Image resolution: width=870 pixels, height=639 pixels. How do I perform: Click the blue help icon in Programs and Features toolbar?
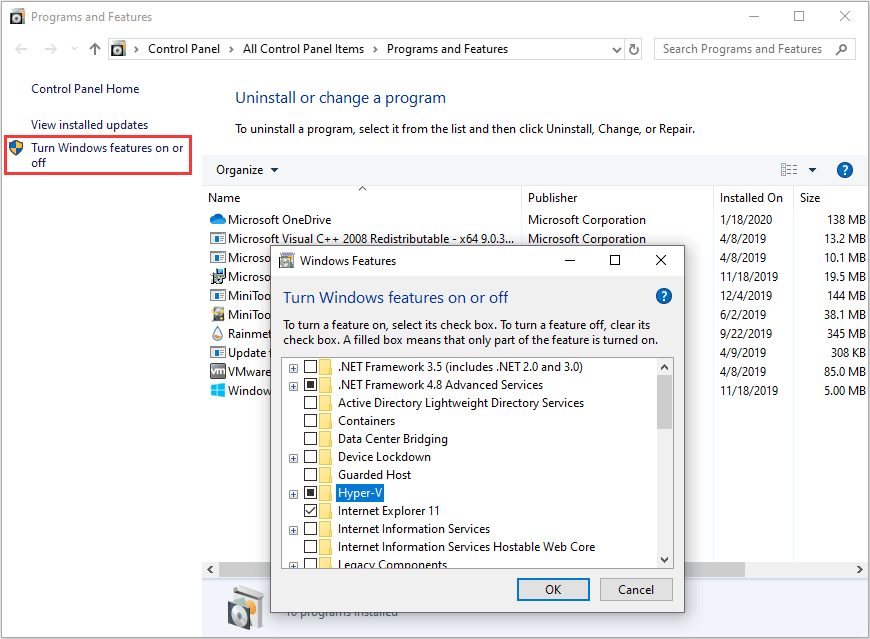[x=844, y=170]
